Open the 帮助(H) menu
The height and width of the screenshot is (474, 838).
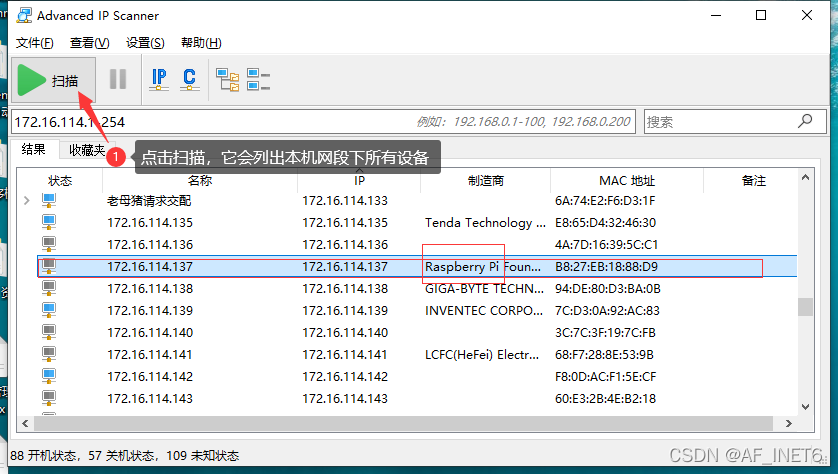pyautogui.click(x=201, y=43)
